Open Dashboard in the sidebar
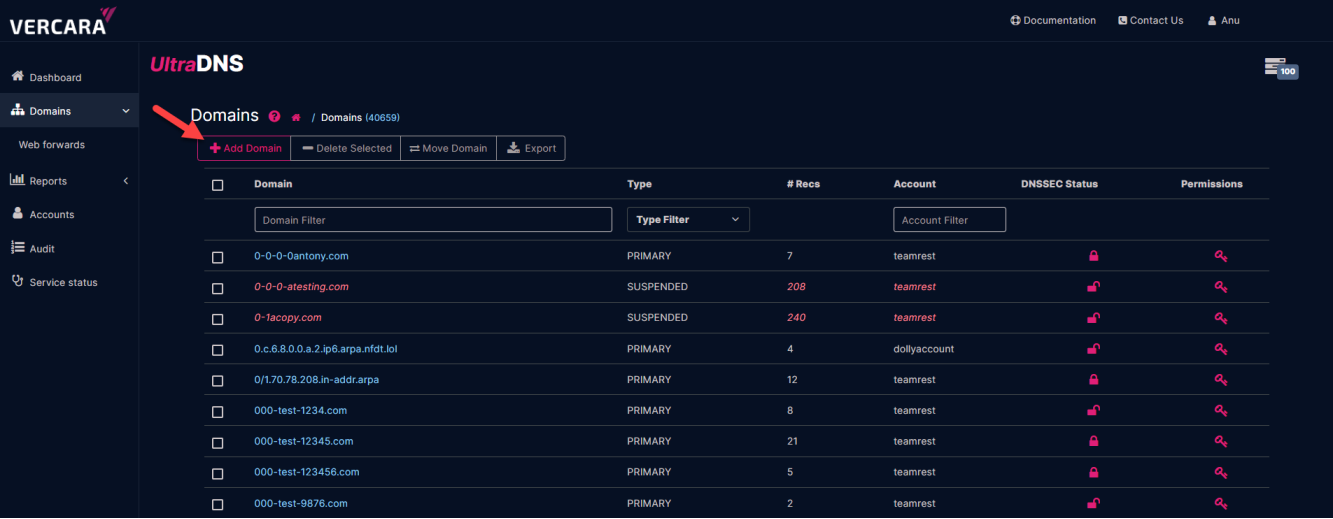Screen dimensions: 1333x519 click(x=46, y=77)
